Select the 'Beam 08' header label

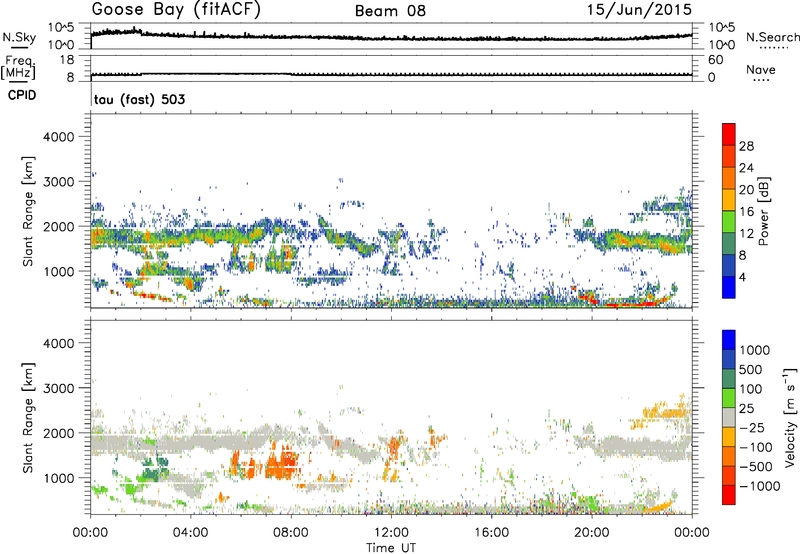(390, 11)
